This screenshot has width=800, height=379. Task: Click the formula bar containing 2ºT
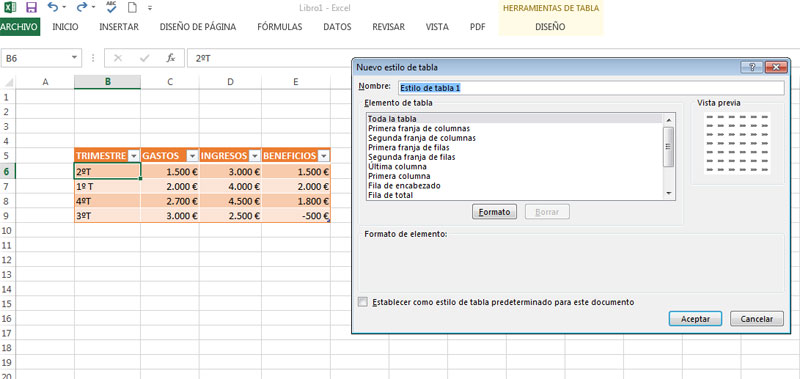(269, 58)
